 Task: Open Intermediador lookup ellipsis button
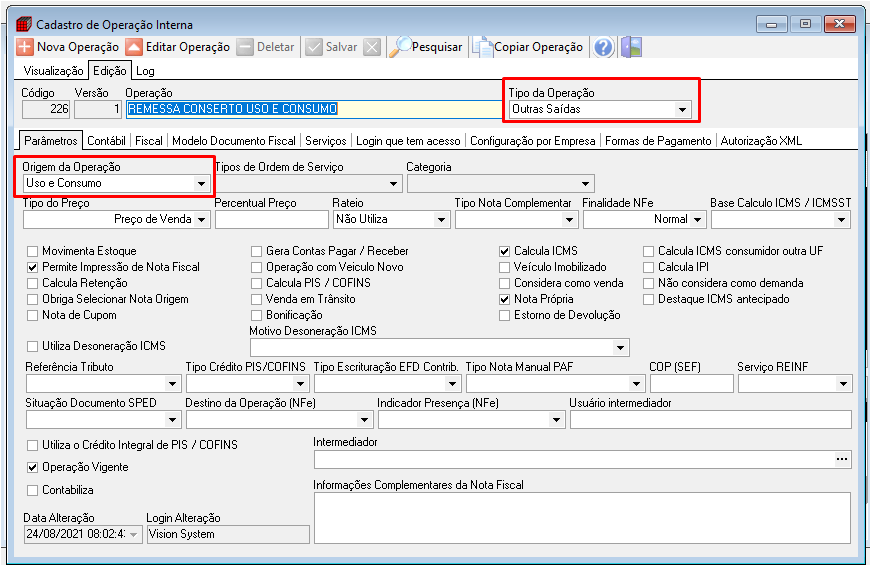pyautogui.click(x=842, y=459)
